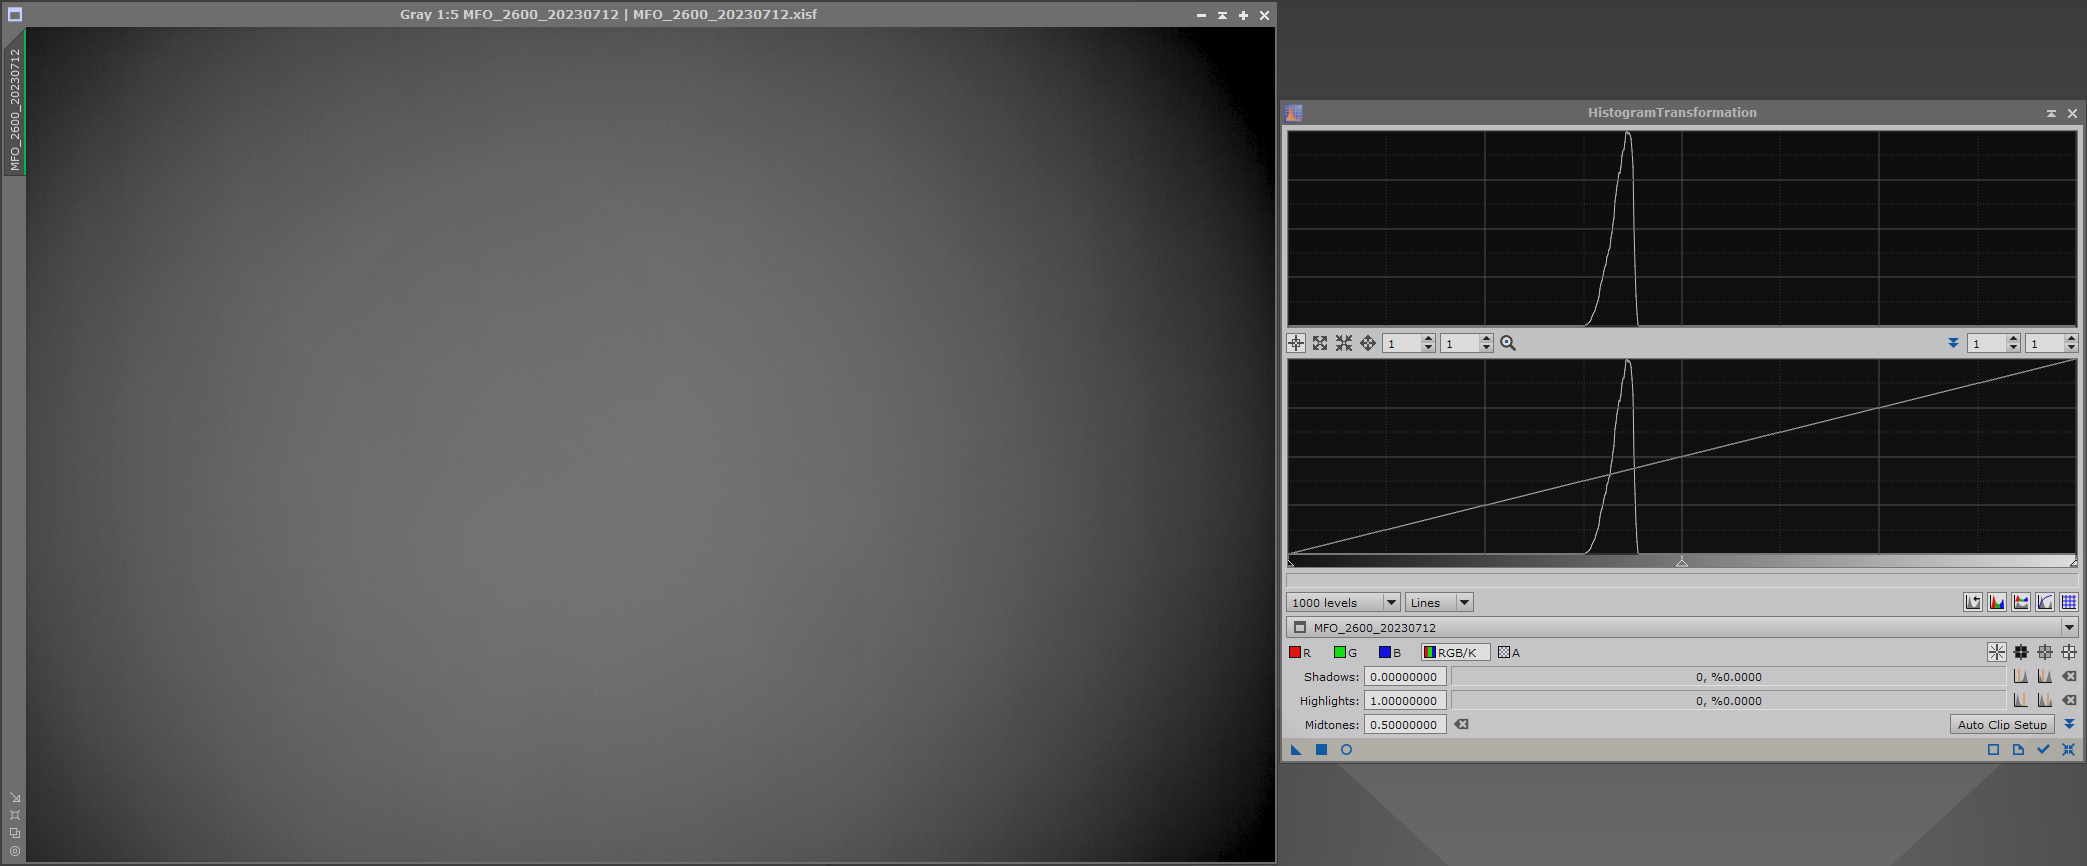
Task: Click the last right-side zoom spinbox
Action: point(2052,343)
